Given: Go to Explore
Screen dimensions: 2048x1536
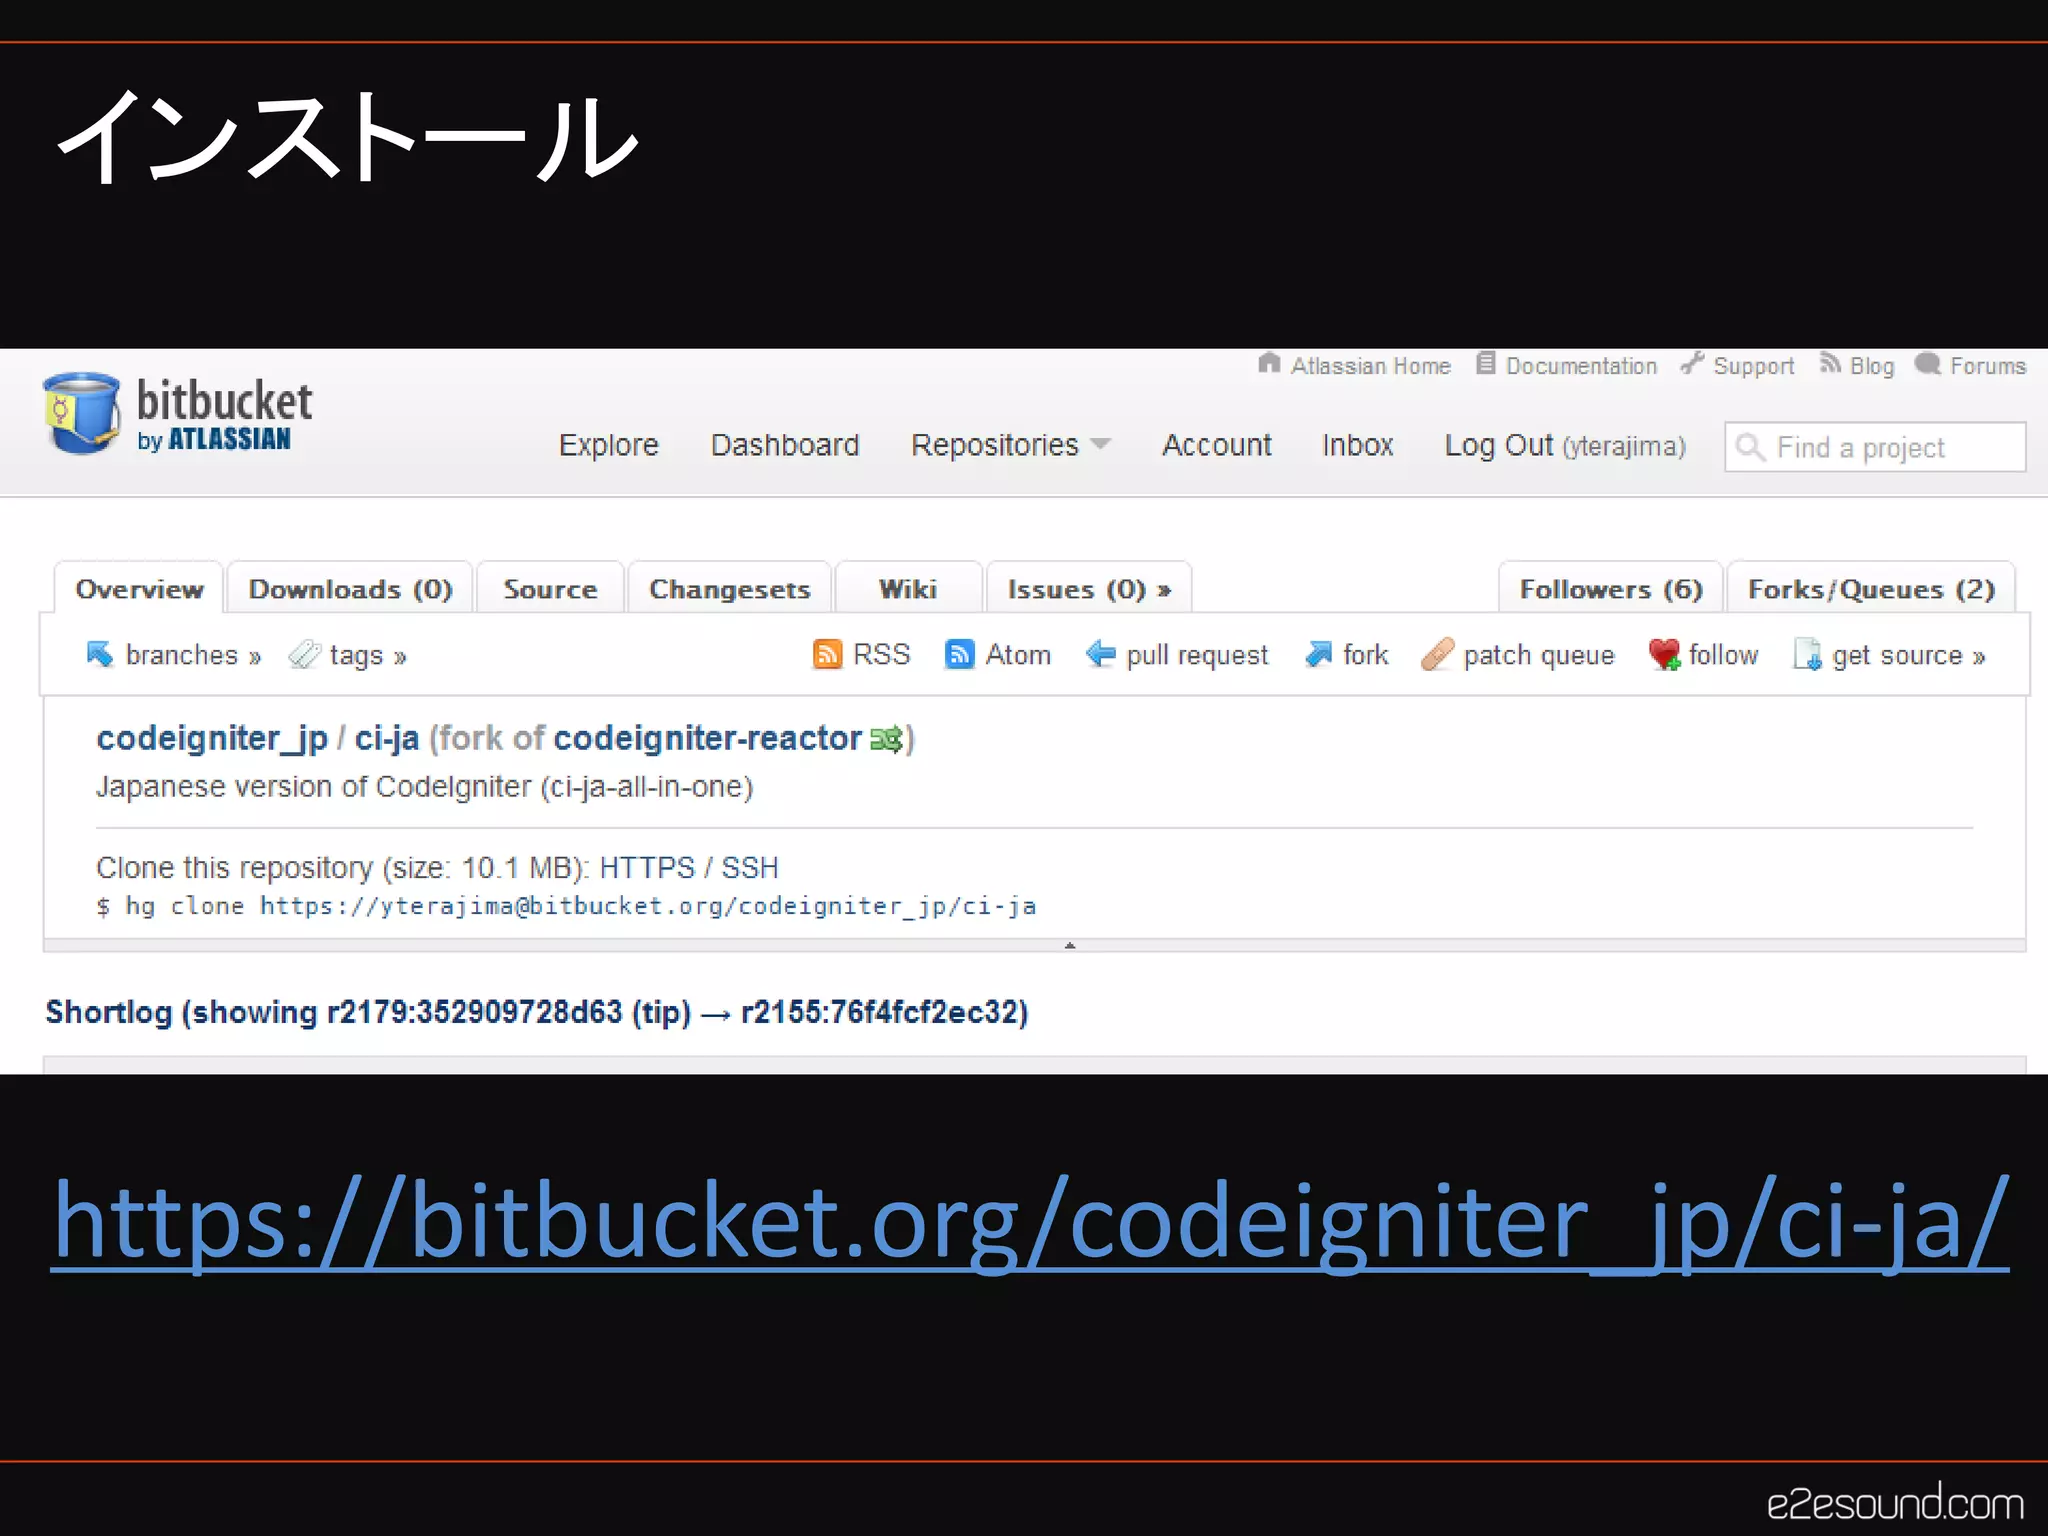Looking at the screenshot, I should (609, 445).
